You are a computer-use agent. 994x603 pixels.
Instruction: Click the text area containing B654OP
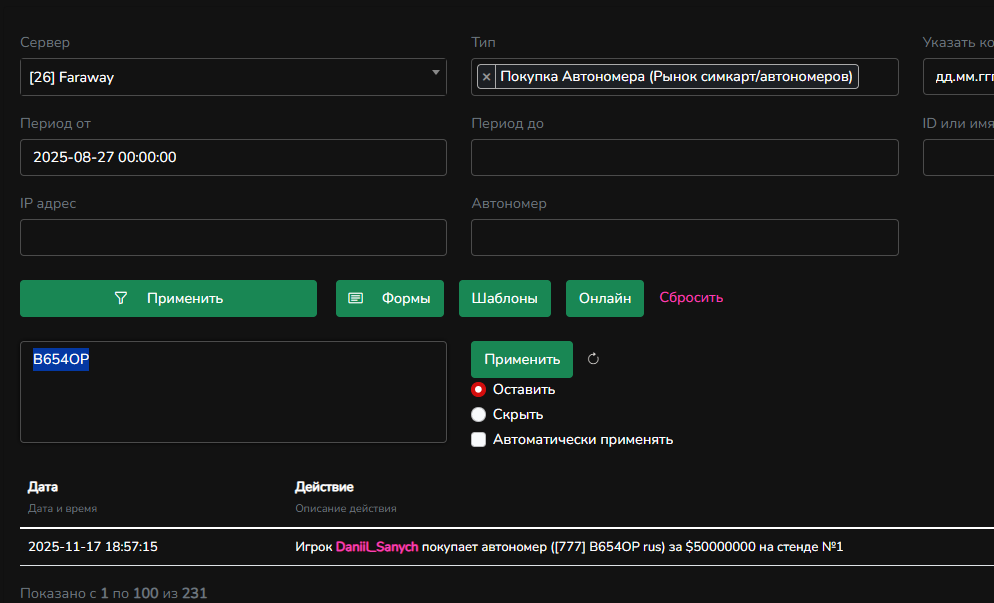pos(233,392)
